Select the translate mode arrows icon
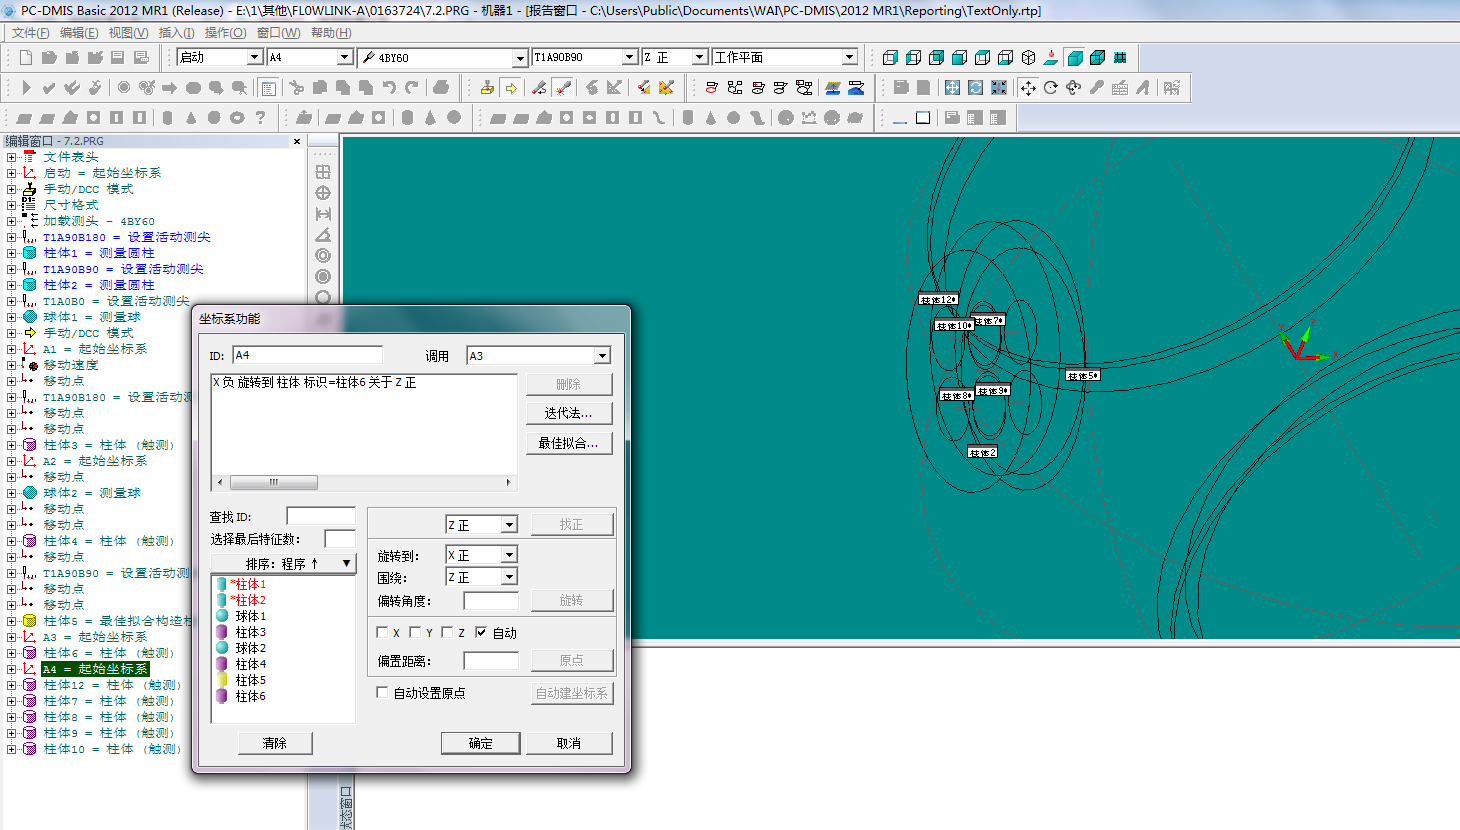 (x=1028, y=88)
